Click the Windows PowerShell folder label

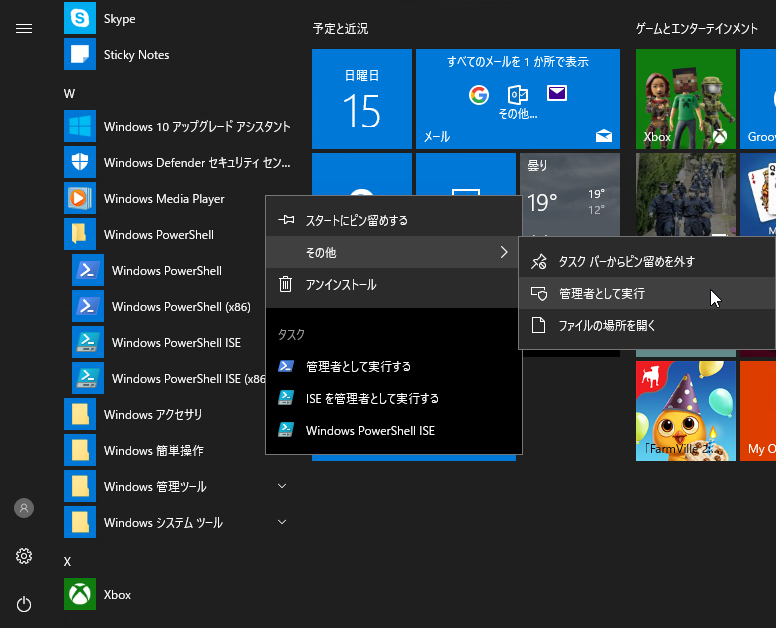pos(159,235)
